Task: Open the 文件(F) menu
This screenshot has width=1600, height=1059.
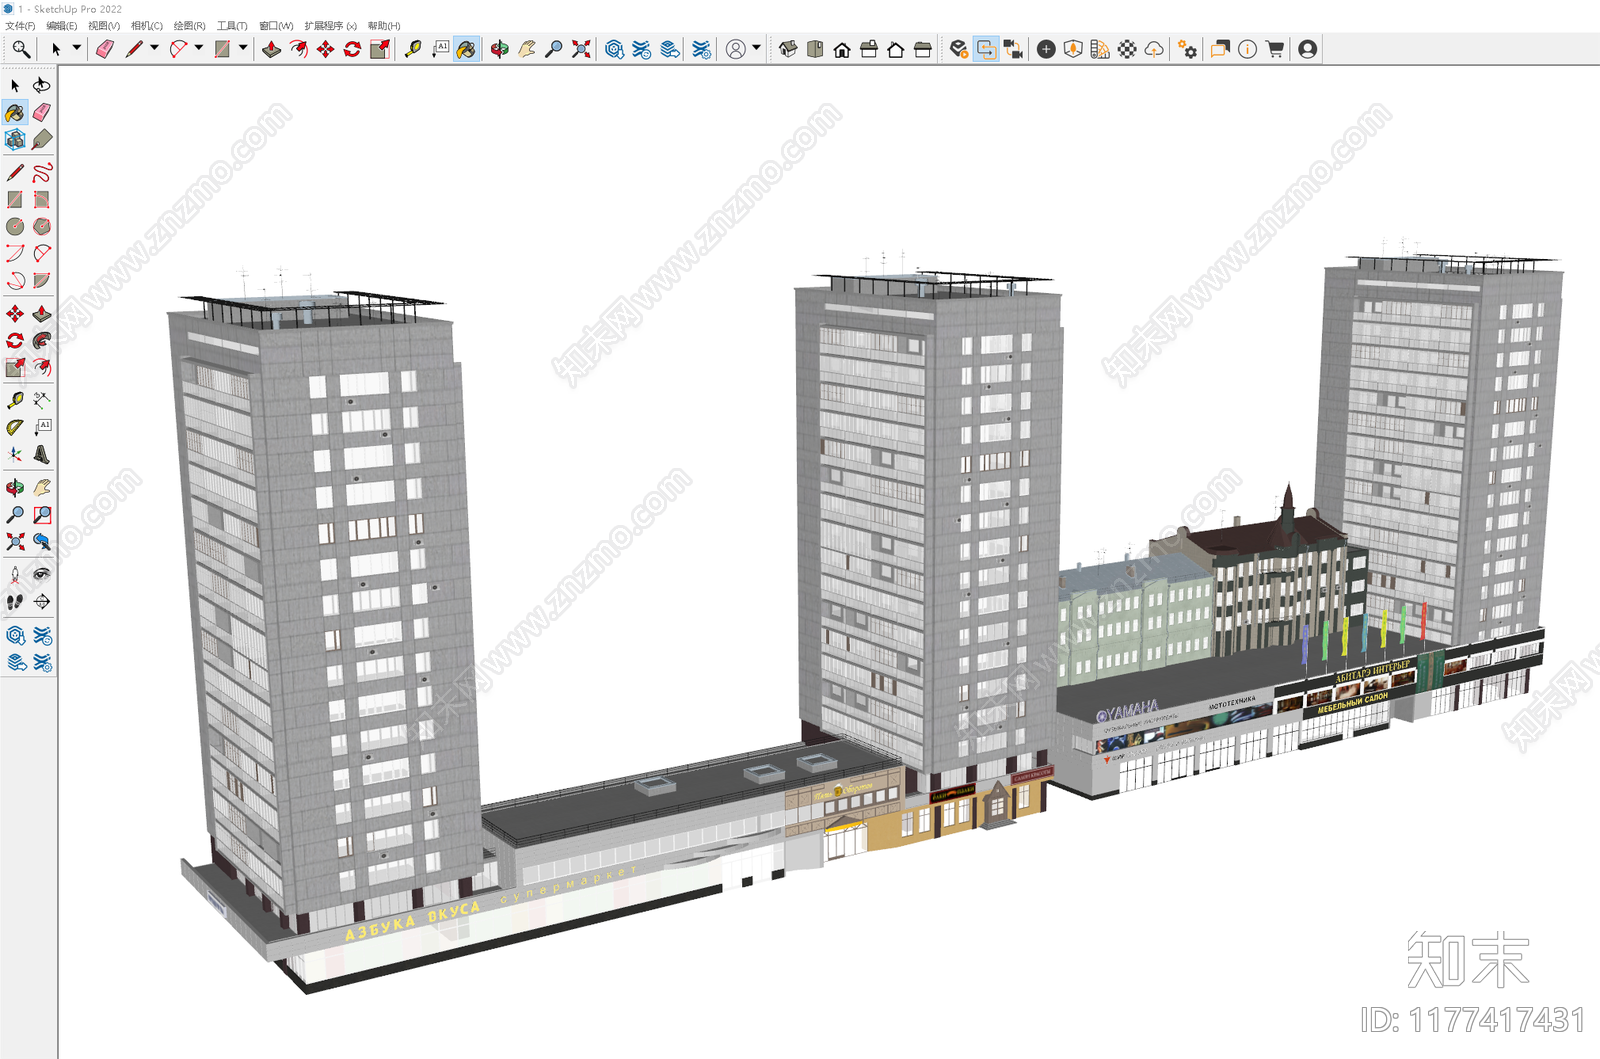Action: 20,26
